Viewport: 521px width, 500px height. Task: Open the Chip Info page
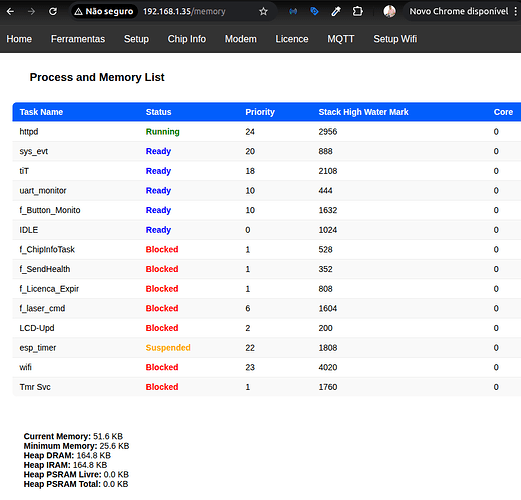pyautogui.click(x=187, y=39)
